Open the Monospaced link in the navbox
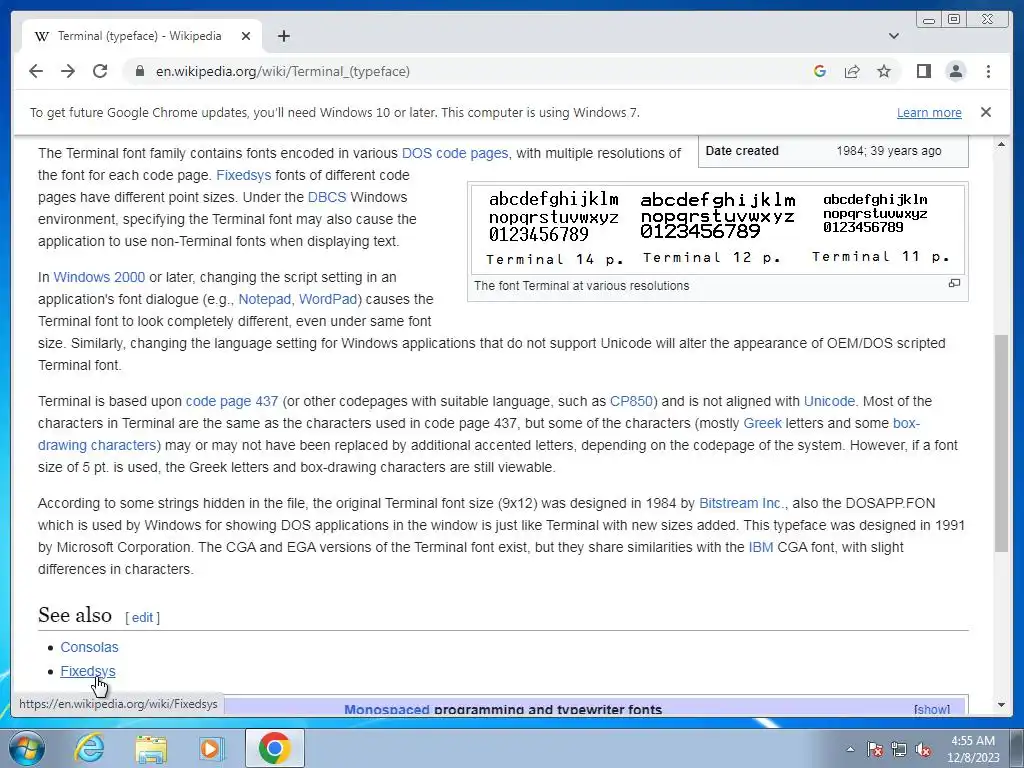 (x=387, y=709)
